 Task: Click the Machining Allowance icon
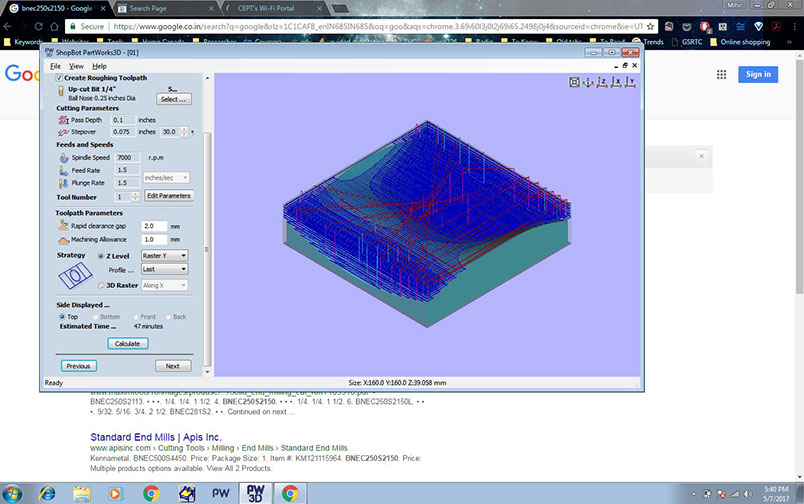point(63,239)
